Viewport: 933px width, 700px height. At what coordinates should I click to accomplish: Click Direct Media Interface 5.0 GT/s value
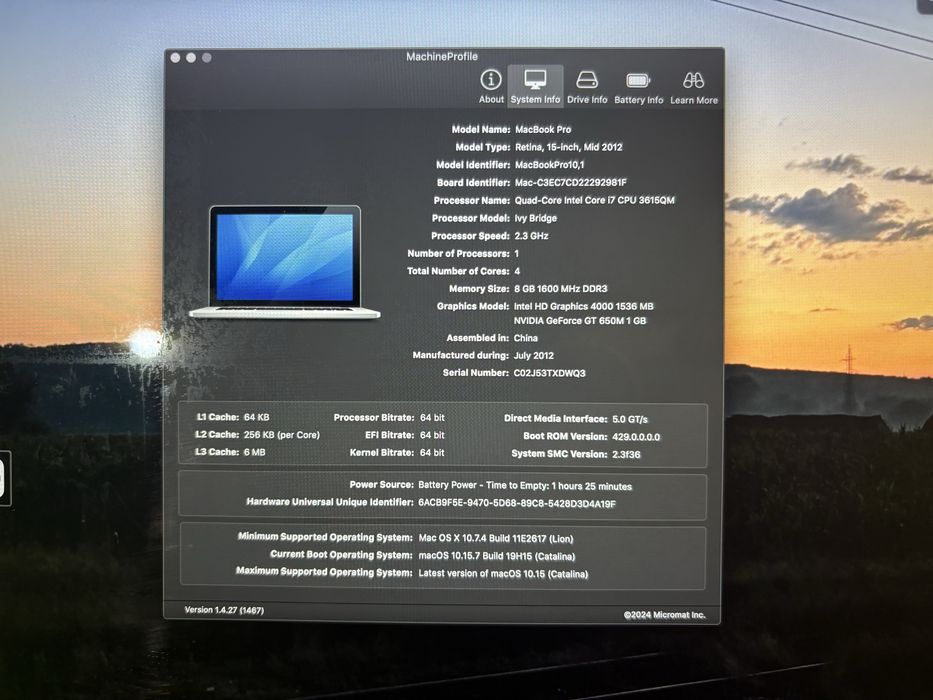pyautogui.click(x=630, y=419)
